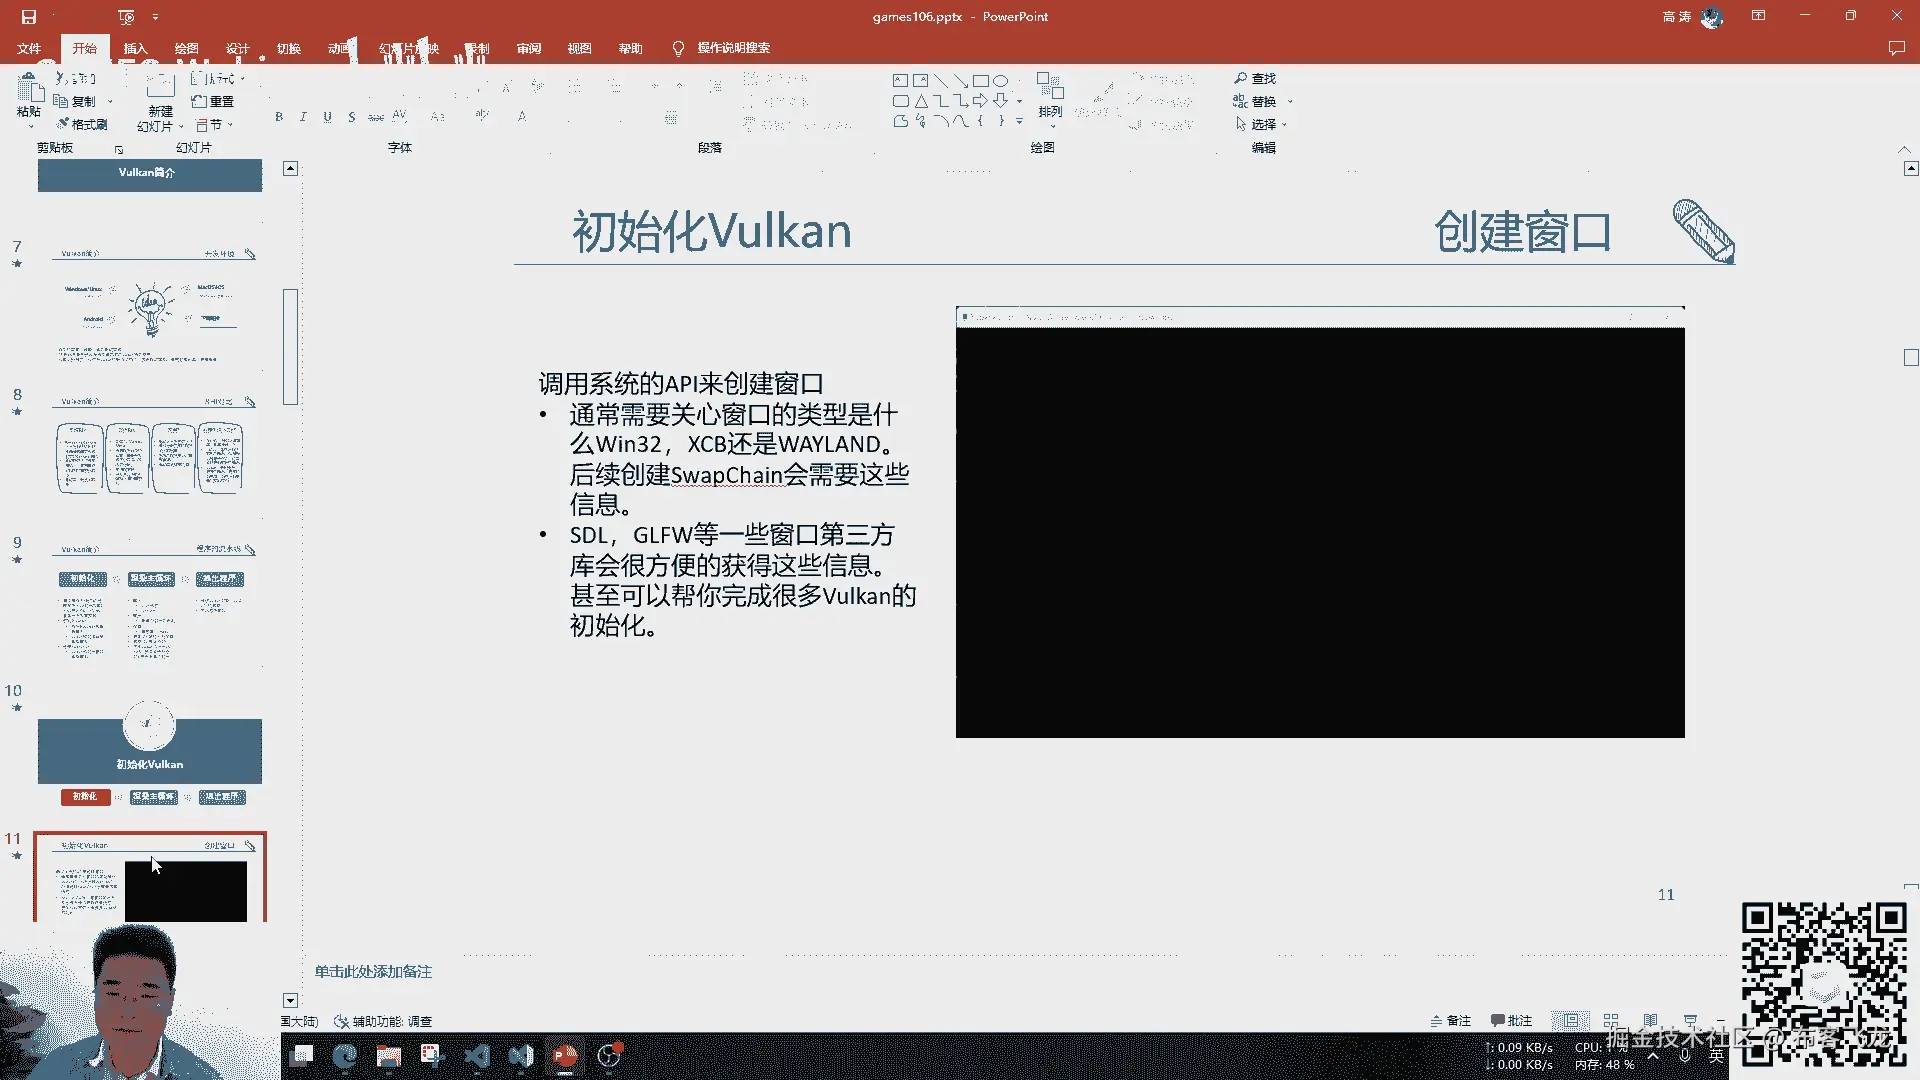The height and width of the screenshot is (1080, 1920).
Task: Open the Replace (替换) dropdown arrow
Action: click(1290, 101)
